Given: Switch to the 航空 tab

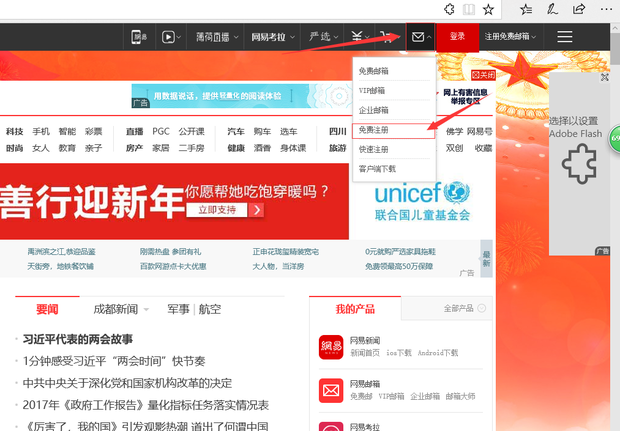Looking at the screenshot, I should tap(210, 309).
